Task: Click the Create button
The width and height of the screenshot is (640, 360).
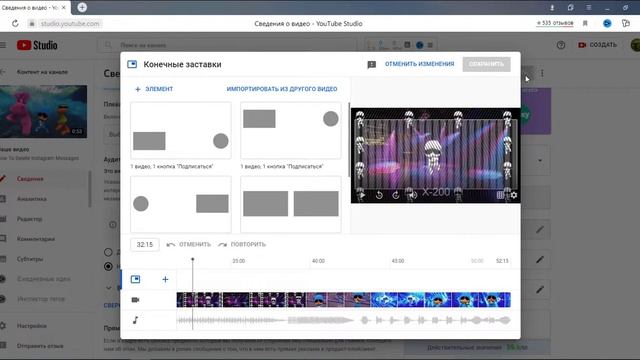Action: pyautogui.click(x=598, y=45)
